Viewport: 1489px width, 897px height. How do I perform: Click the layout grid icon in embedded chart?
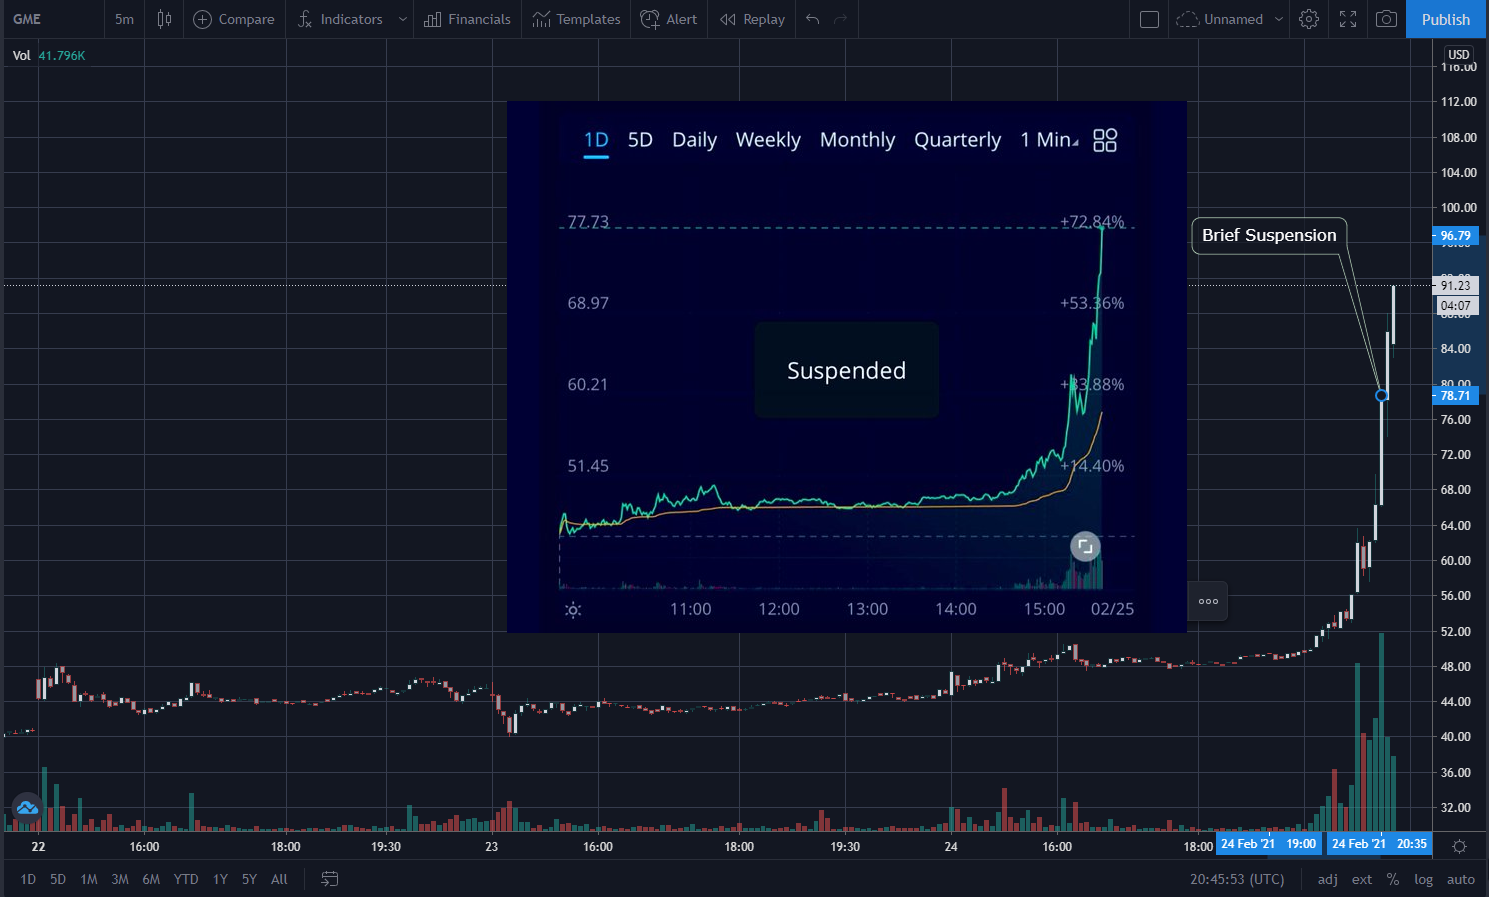[1105, 140]
